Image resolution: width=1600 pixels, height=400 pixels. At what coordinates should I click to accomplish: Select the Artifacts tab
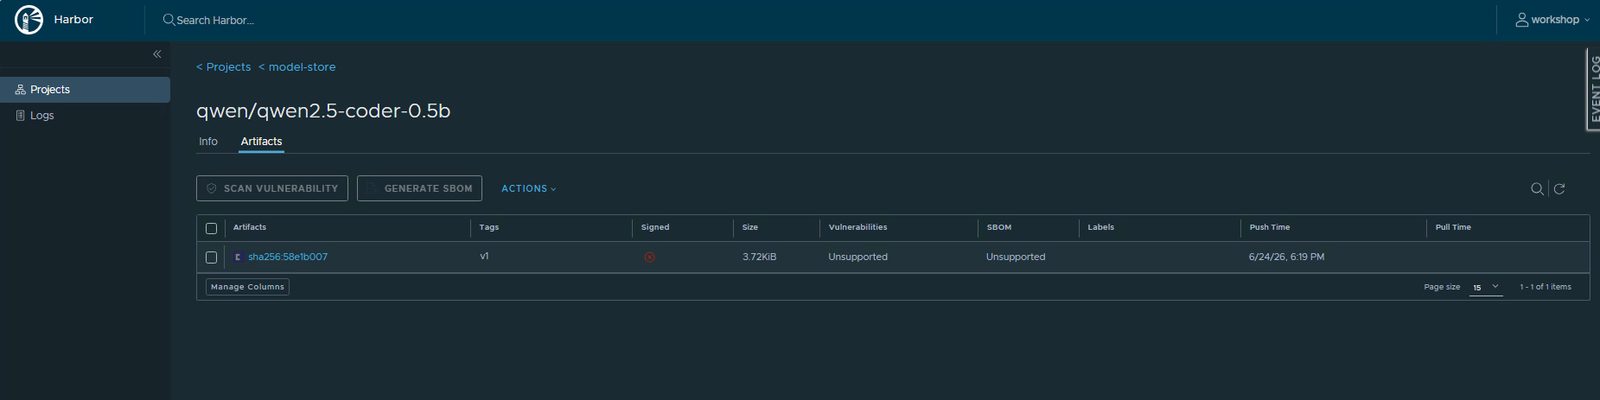coord(261,142)
